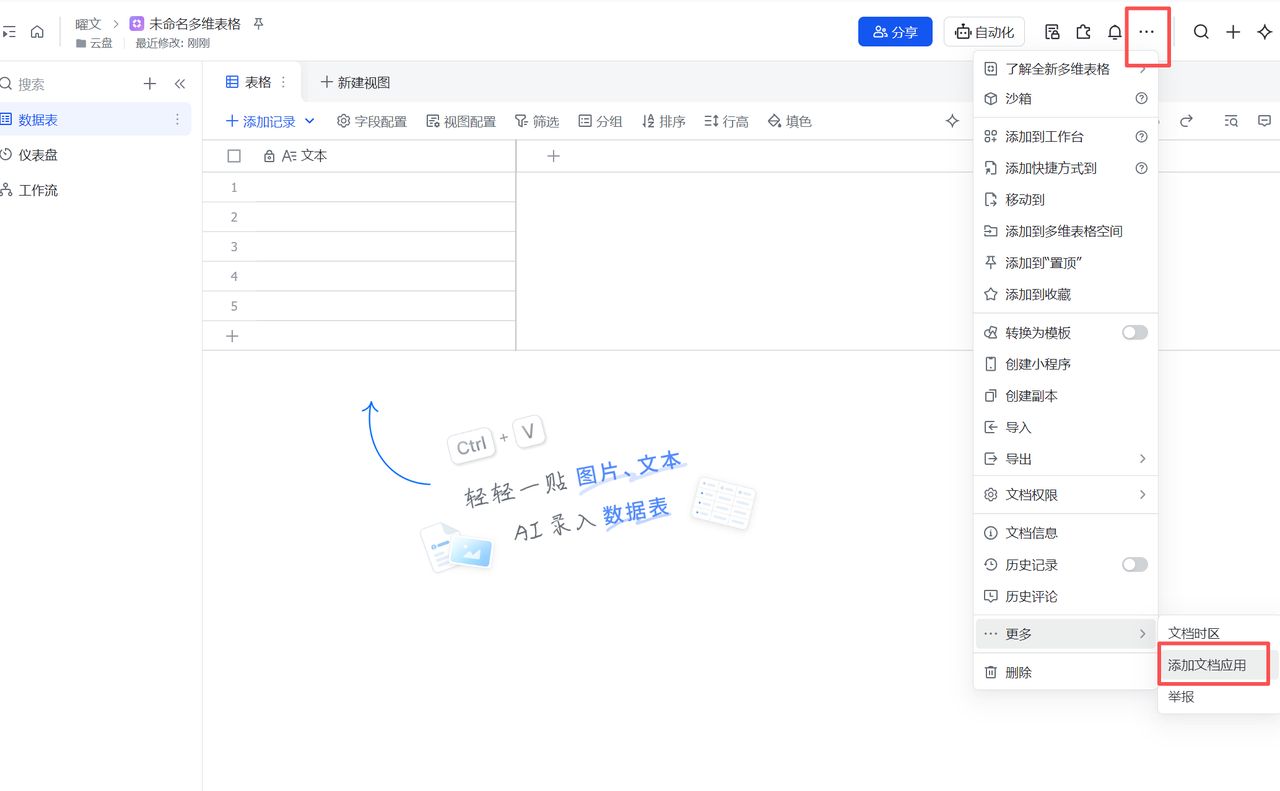The height and width of the screenshot is (791, 1280).
Task: Check the select-all checkbox in table header
Action: 234,156
